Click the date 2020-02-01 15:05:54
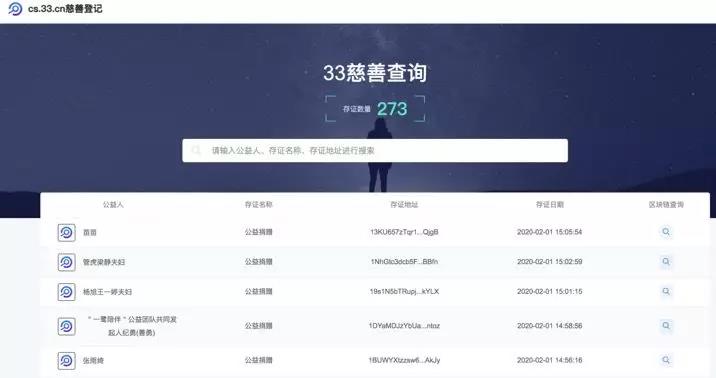Screen dimensions: 716x378 click(x=550, y=232)
